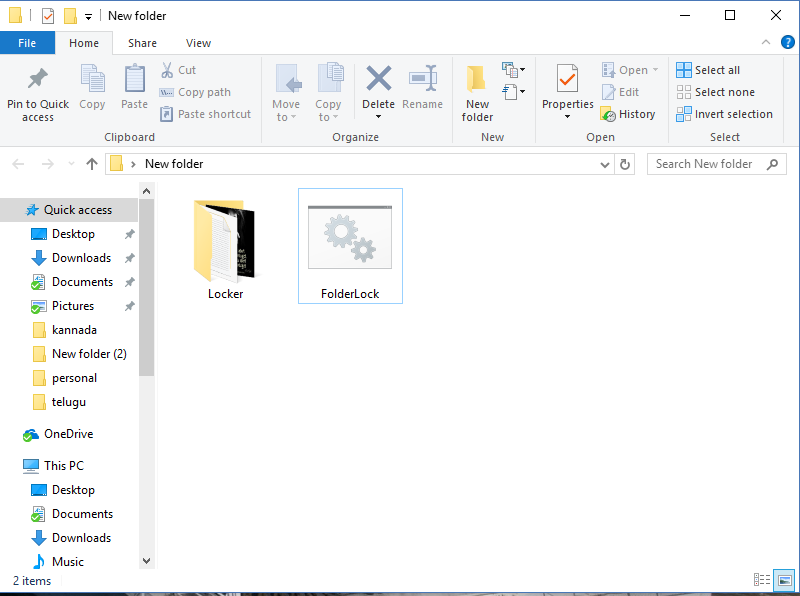Open the FolderLock application
Screen dimensions: 800x596
(350, 238)
